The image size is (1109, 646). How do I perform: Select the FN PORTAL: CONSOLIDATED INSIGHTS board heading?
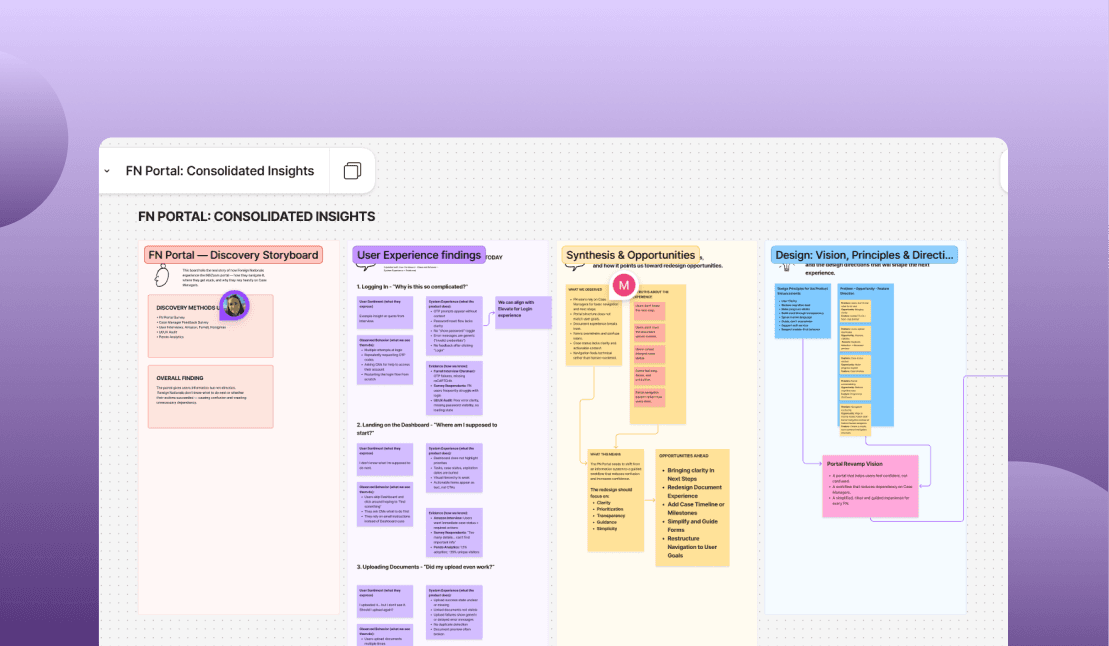point(256,217)
